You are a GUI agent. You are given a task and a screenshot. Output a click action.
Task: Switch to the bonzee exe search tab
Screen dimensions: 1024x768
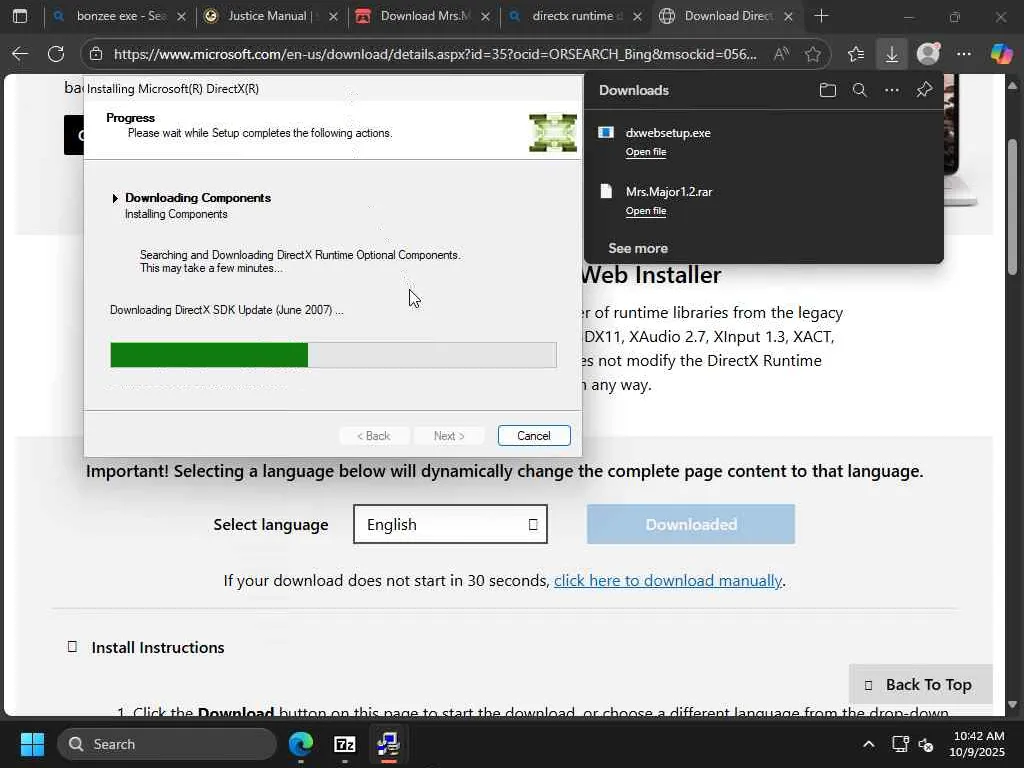[119, 16]
